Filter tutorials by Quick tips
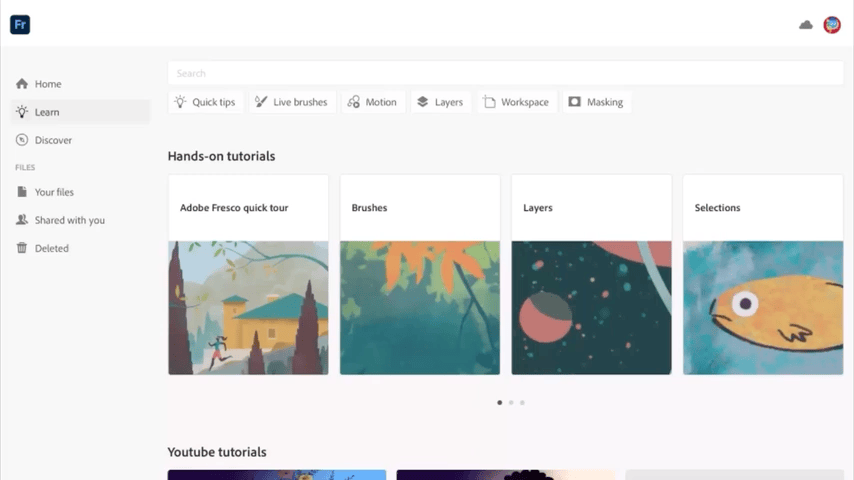 206,102
